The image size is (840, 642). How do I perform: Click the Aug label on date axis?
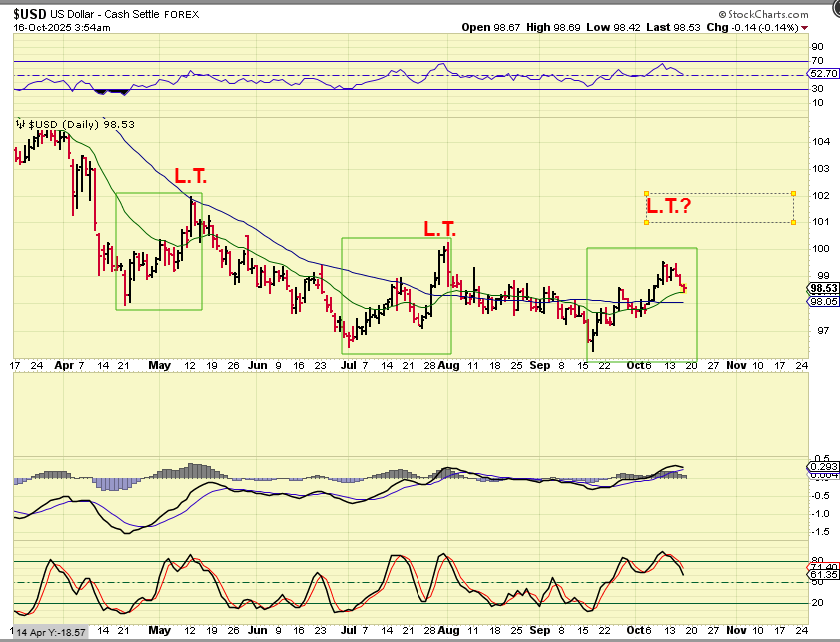(447, 366)
